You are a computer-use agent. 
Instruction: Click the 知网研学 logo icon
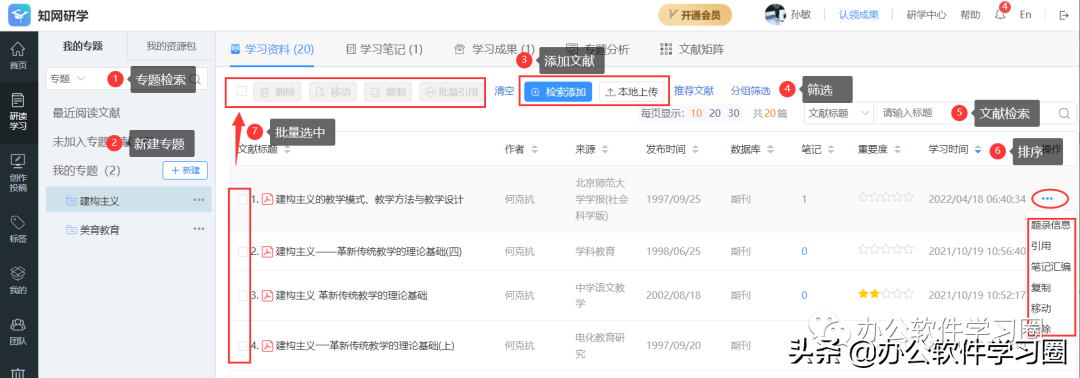(x=19, y=14)
